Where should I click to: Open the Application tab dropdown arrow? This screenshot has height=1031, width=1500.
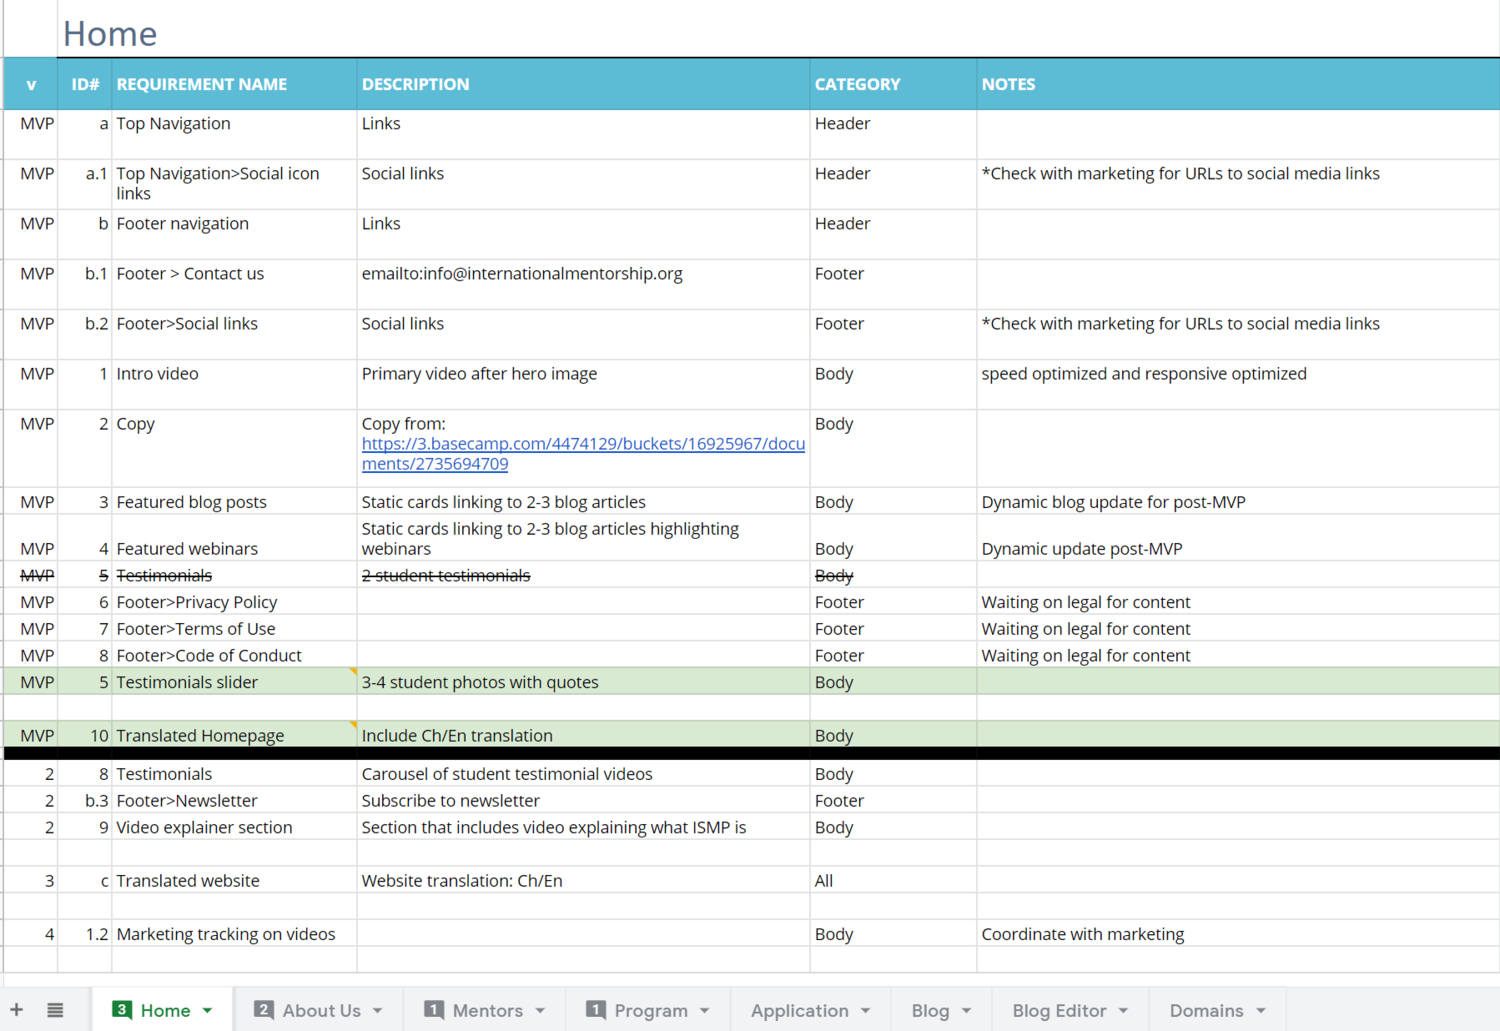click(x=865, y=1011)
